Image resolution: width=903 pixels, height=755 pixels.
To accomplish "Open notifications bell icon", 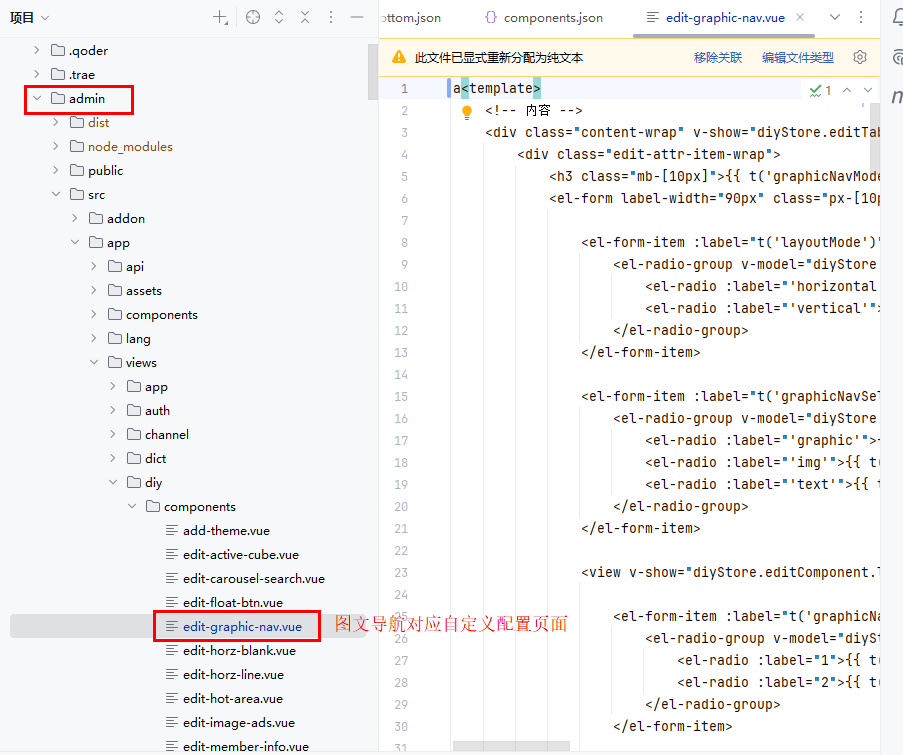I will pyautogui.click(x=897, y=18).
